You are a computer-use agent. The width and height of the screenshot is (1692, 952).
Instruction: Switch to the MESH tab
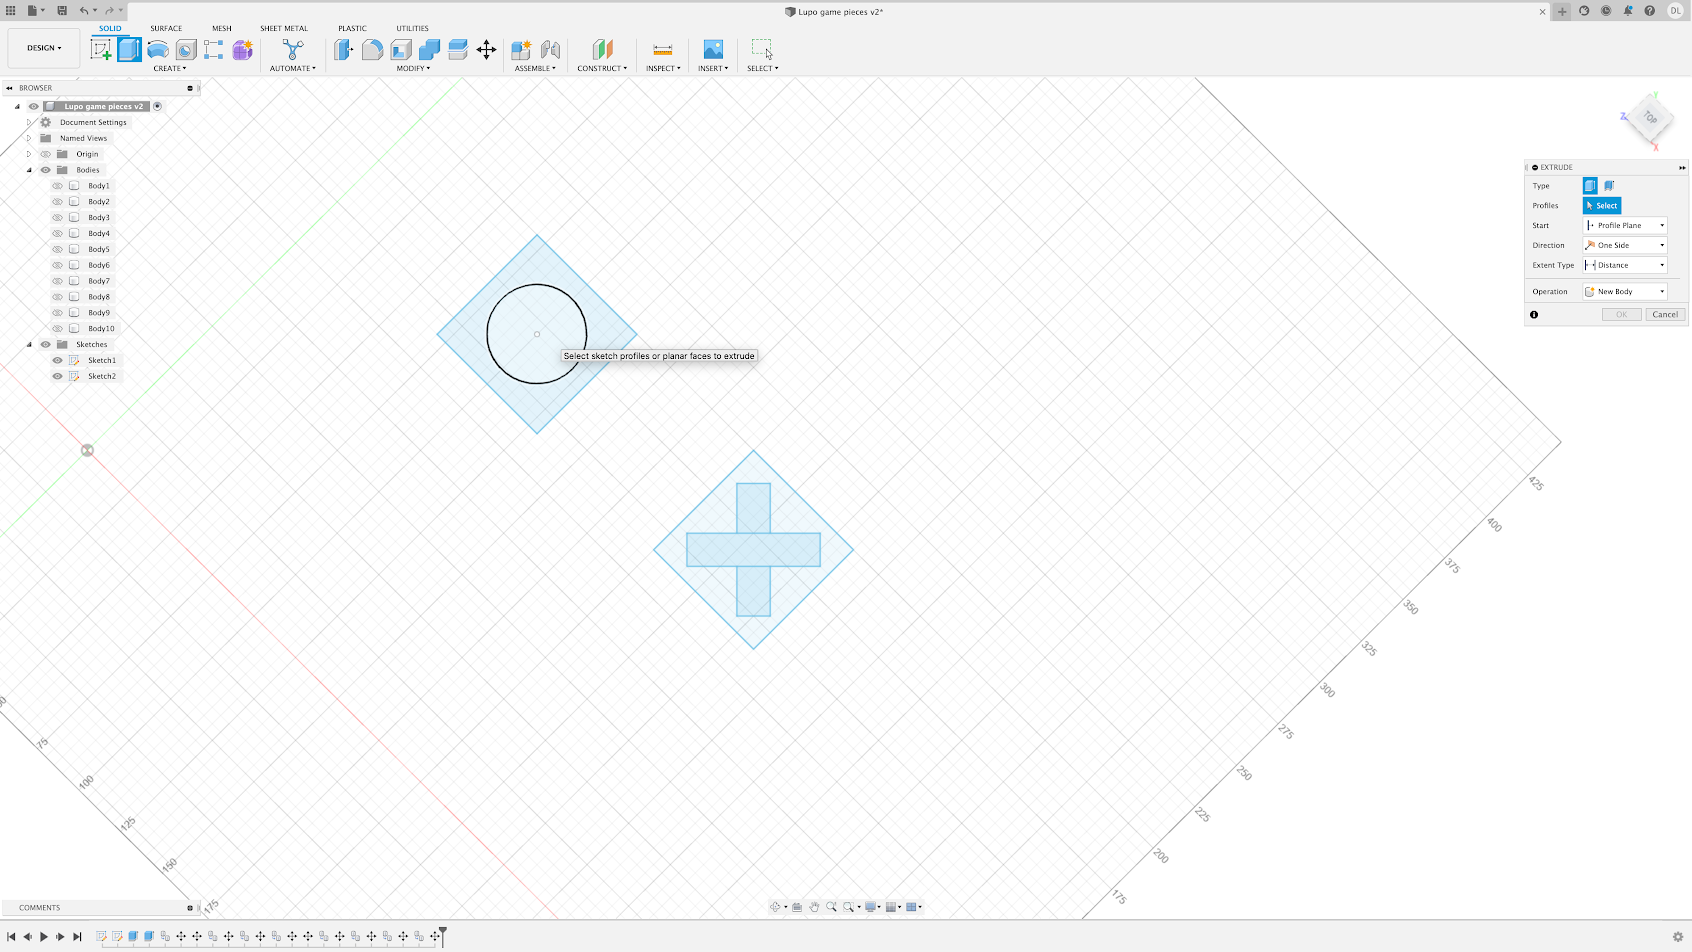[222, 28]
